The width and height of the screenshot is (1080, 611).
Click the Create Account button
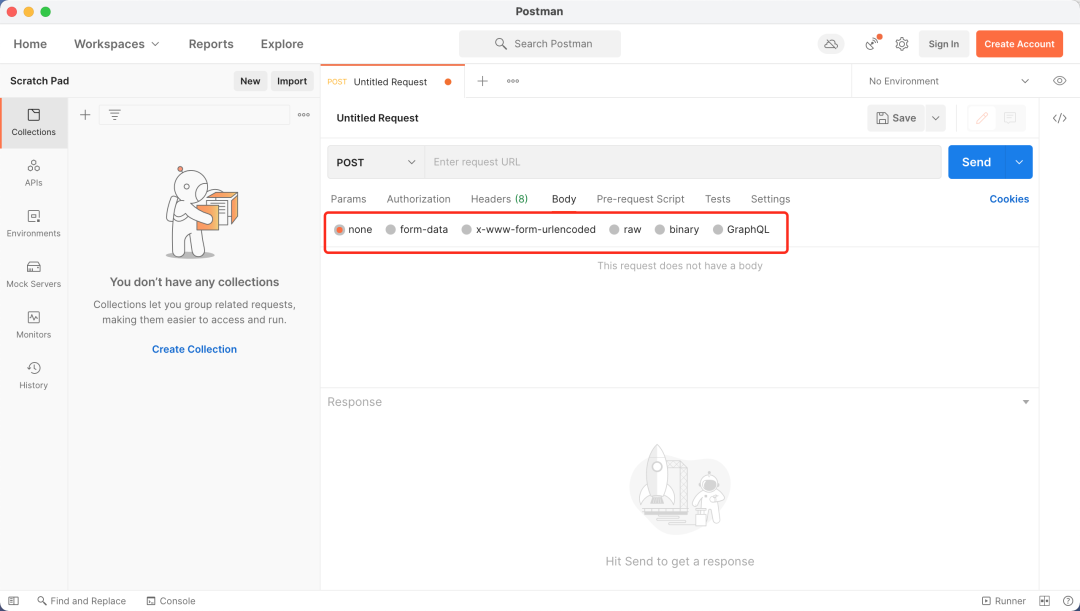[x=1019, y=44]
